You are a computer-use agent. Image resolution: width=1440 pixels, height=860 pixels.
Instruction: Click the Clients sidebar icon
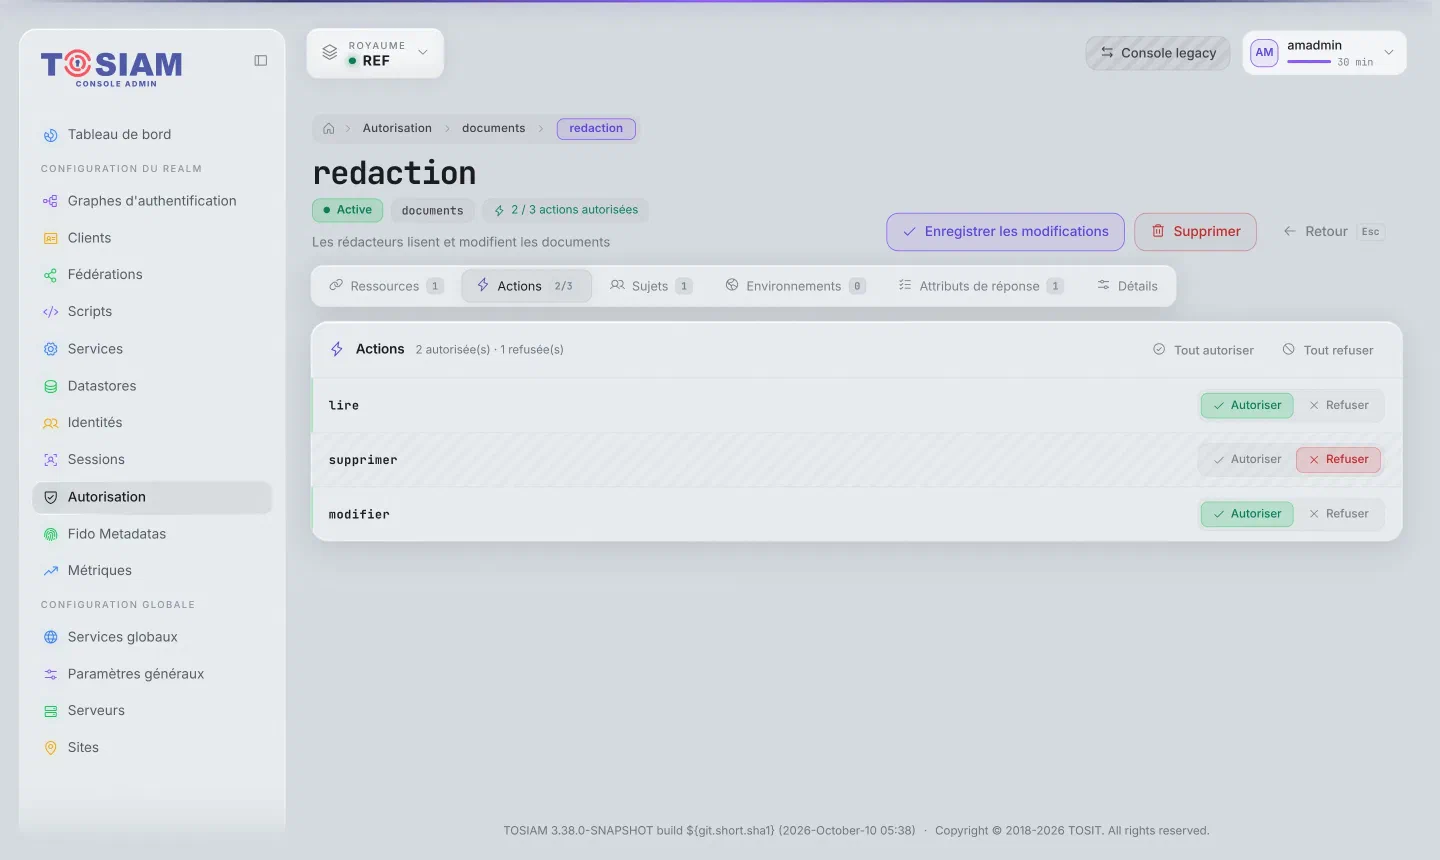[50, 238]
